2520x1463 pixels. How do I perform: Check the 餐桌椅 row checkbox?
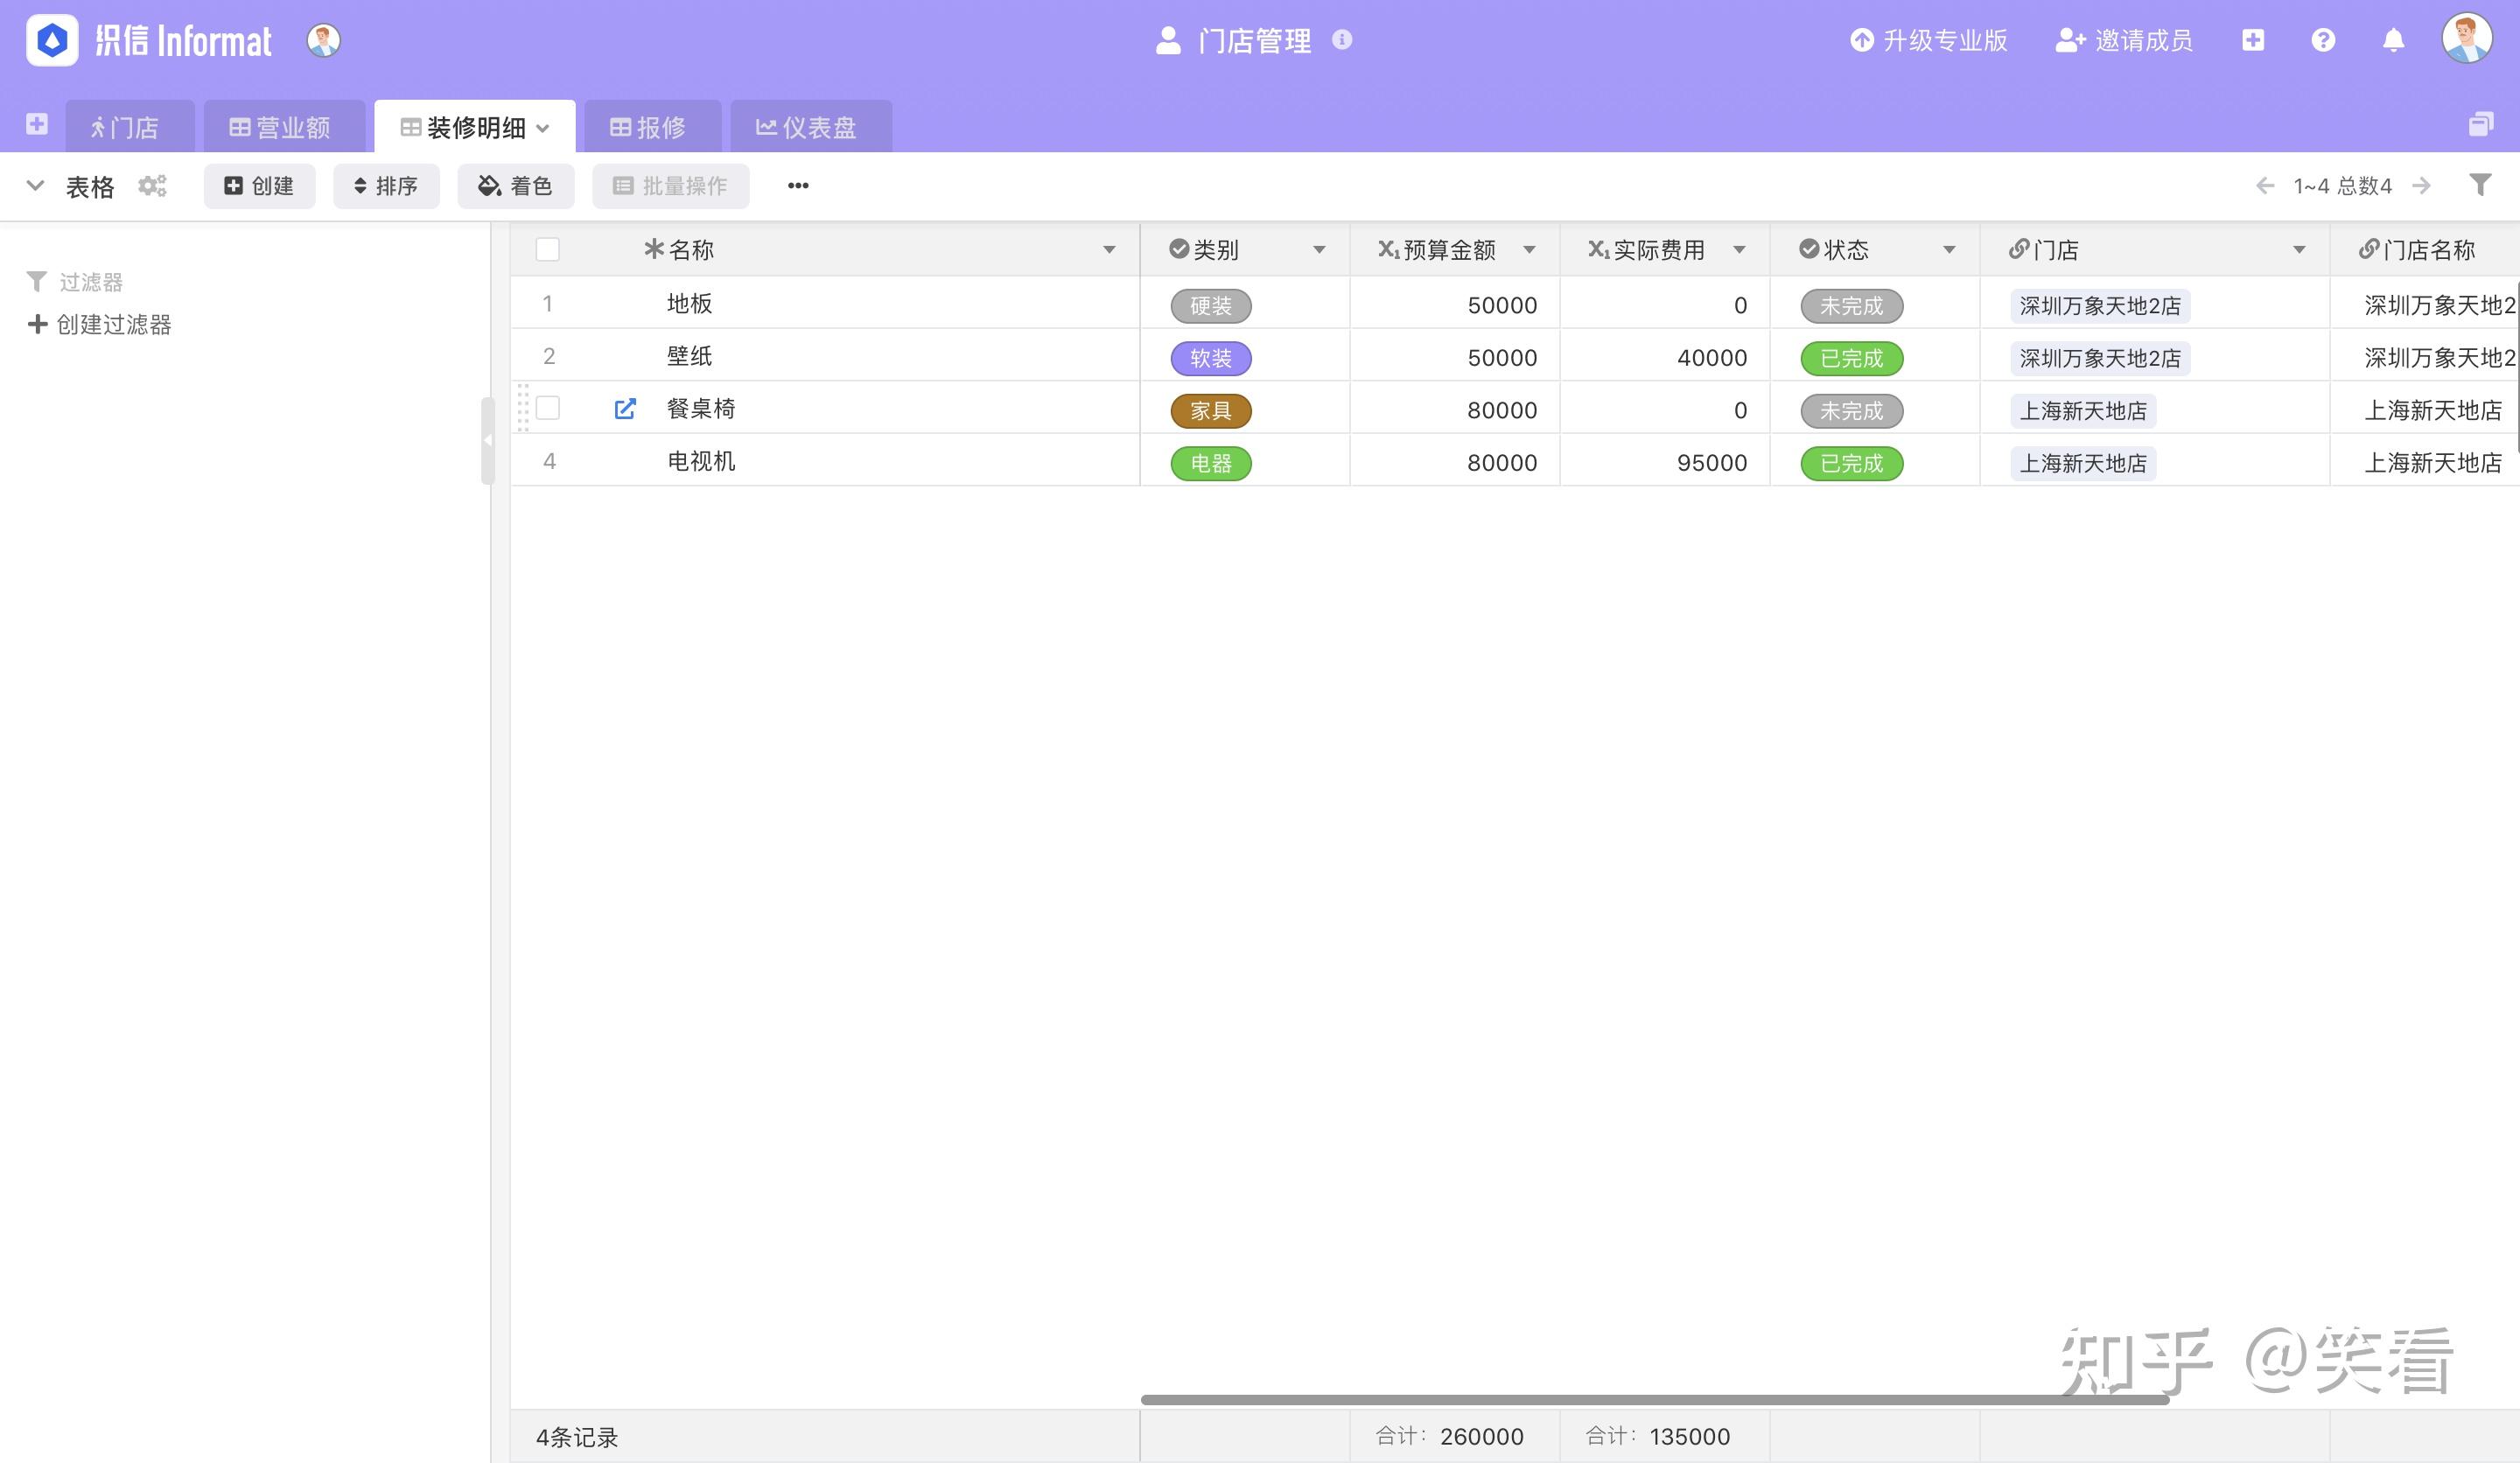547,408
